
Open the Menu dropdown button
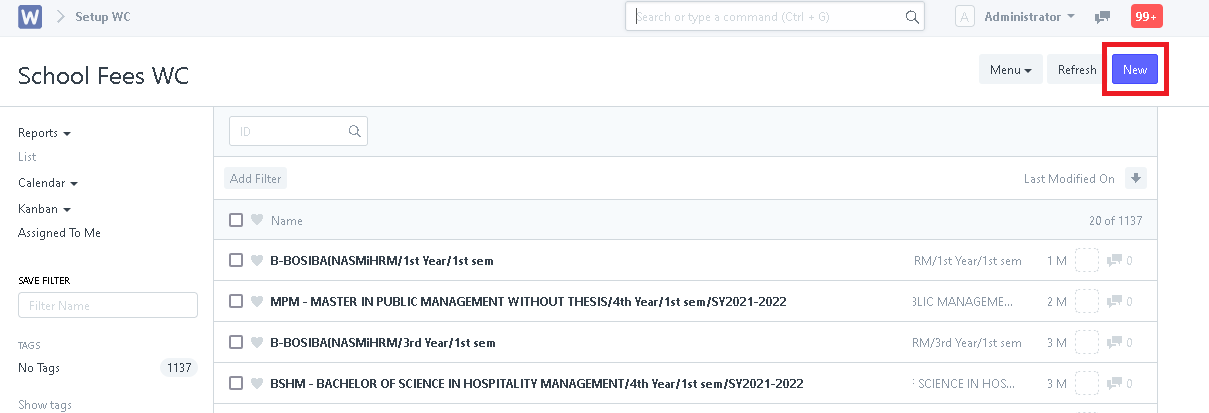click(x=1010, y=70)
